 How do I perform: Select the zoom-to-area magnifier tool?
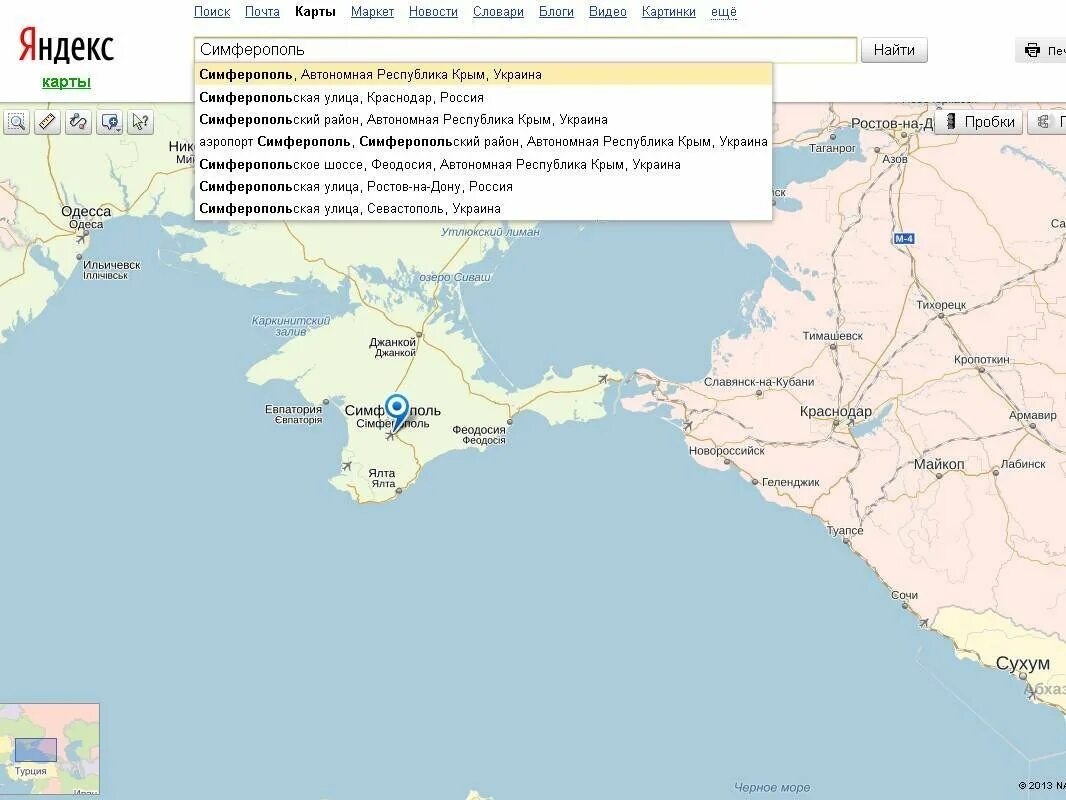pyautogui.click(x=16, y=122)
